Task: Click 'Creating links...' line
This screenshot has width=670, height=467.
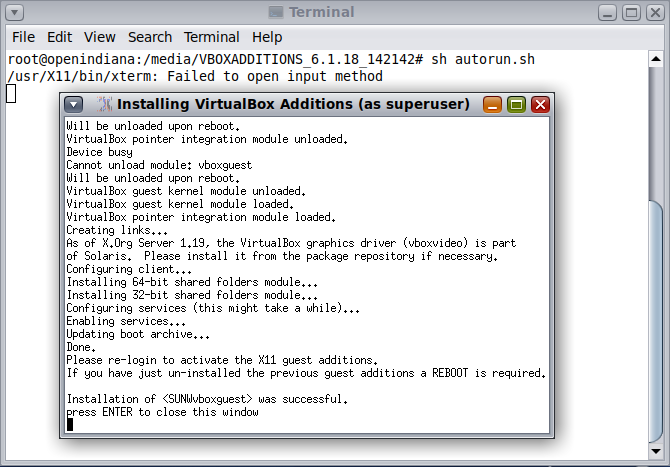Action: [117, 230]
